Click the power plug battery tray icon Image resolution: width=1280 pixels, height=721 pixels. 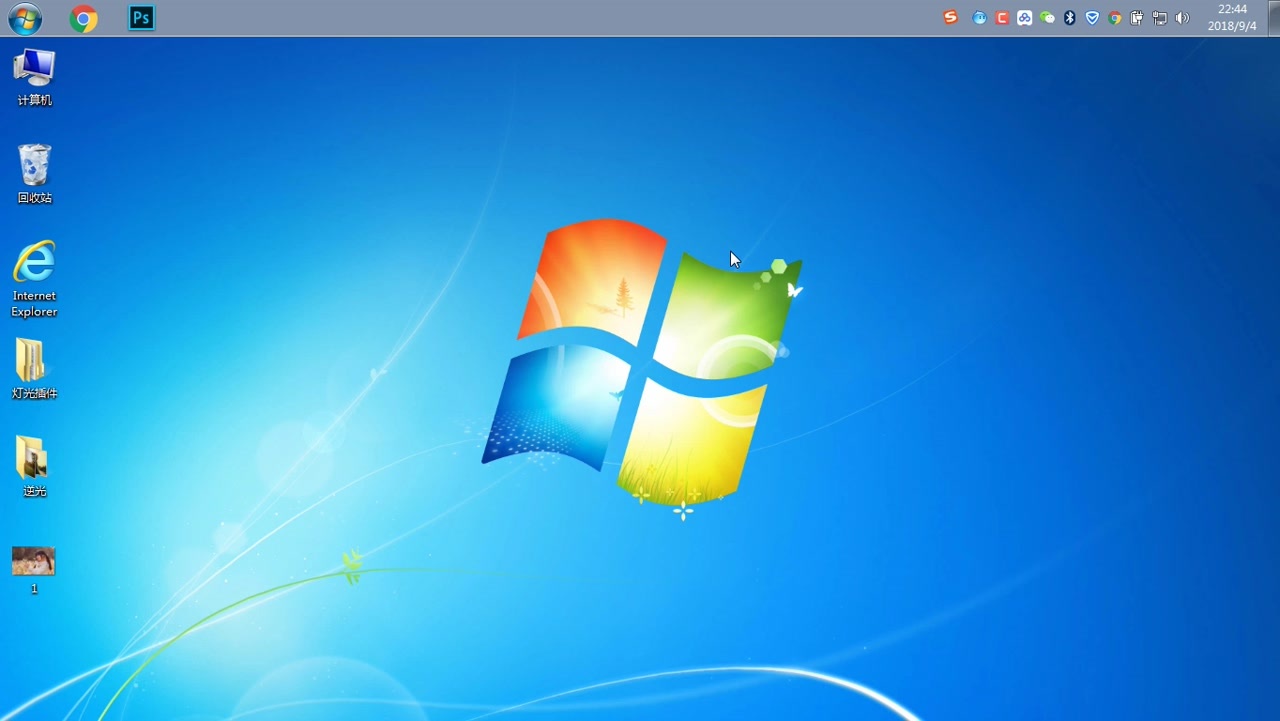pos(1137,18)
